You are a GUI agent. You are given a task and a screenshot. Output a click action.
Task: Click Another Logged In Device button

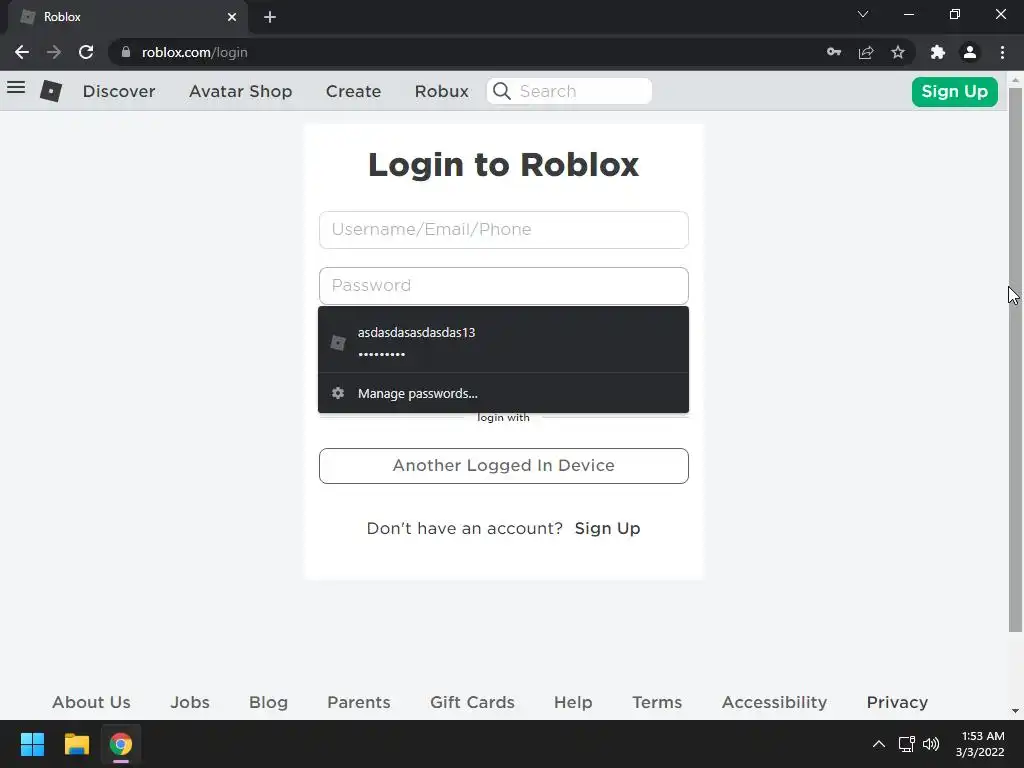[x=504, y=466]
